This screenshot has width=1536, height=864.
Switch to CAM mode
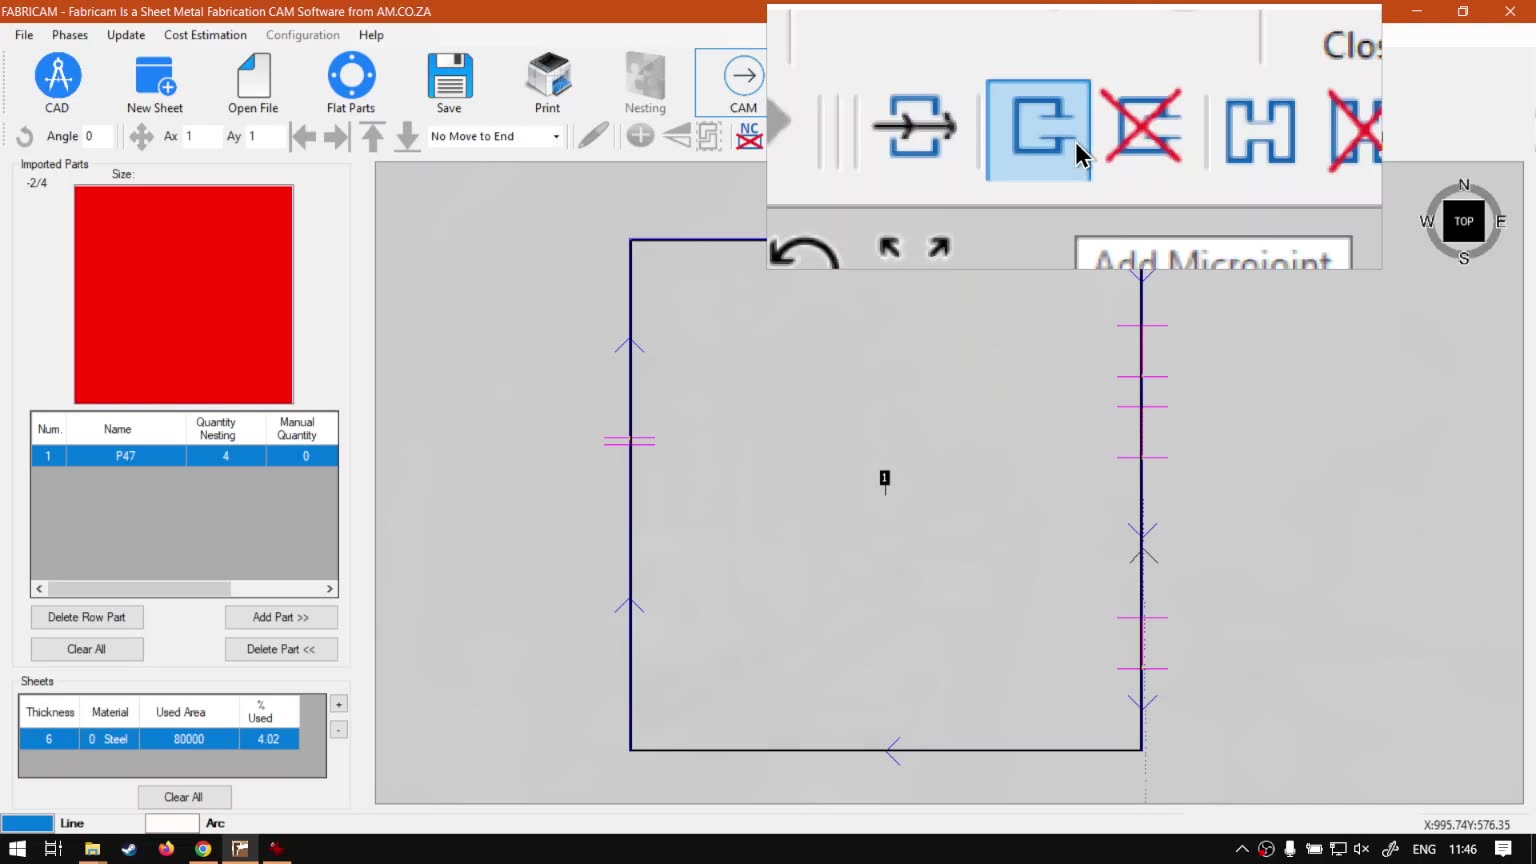742,83
